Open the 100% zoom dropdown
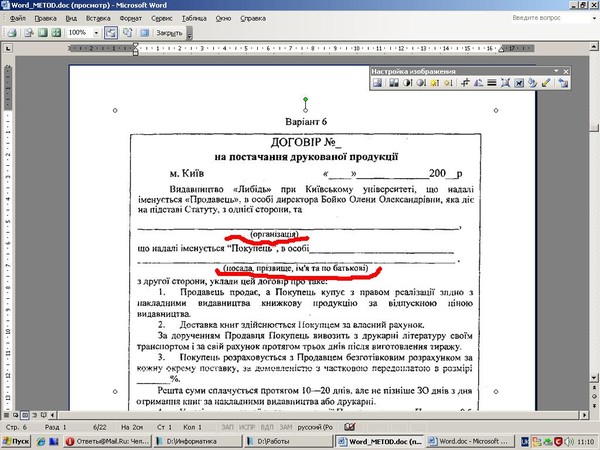The height and width of the screenshot is (450, 600). [x=96, y=33]
